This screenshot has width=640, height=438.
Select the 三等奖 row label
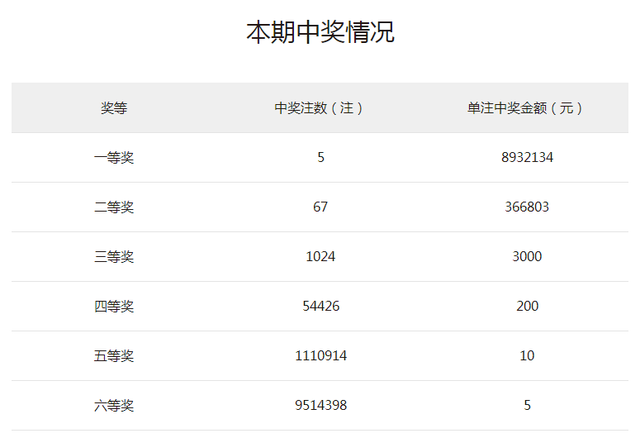tap(114, 257)
